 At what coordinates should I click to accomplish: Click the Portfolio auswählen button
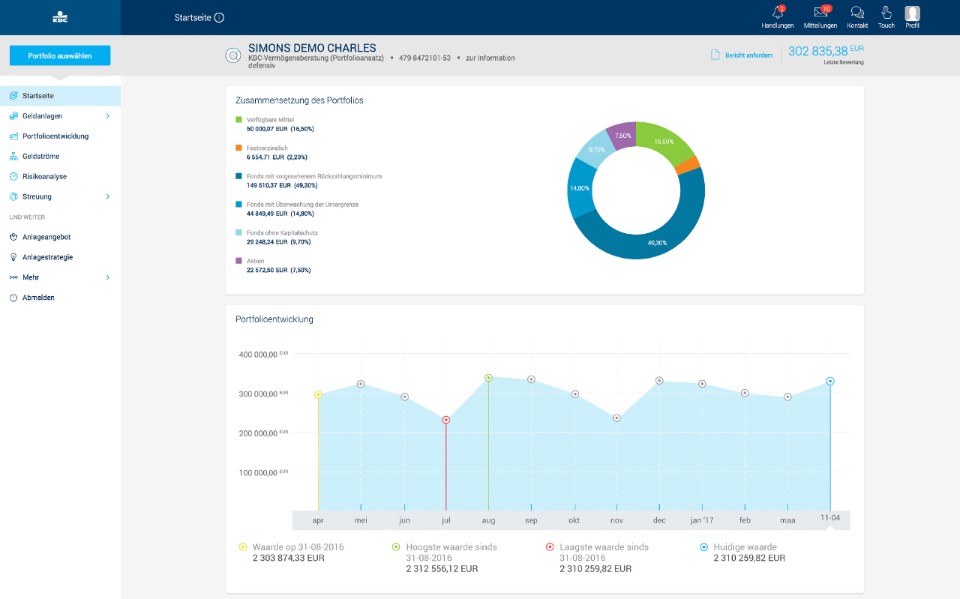point(60,56)
